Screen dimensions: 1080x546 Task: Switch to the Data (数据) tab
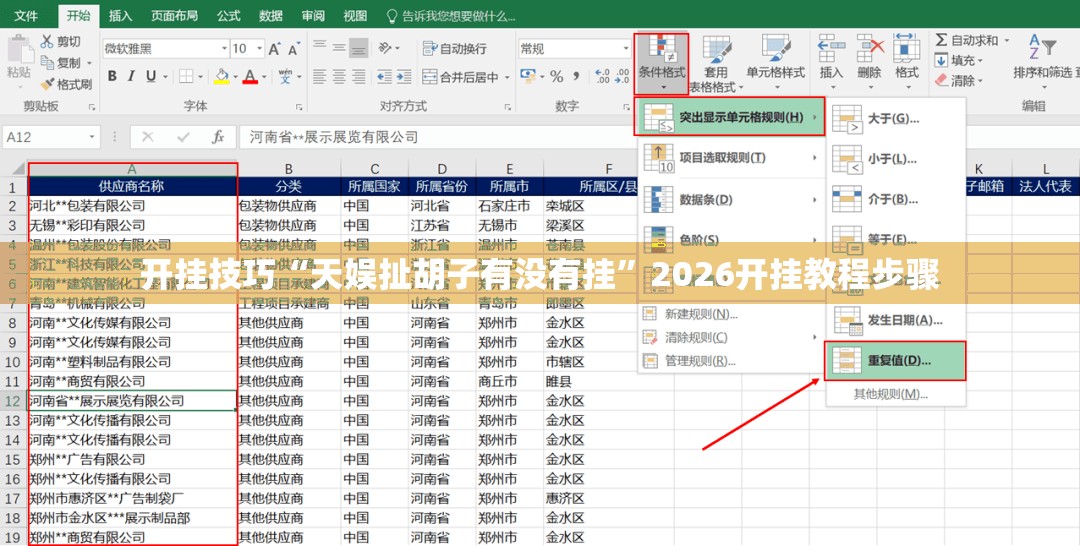(x=271, y=15)
